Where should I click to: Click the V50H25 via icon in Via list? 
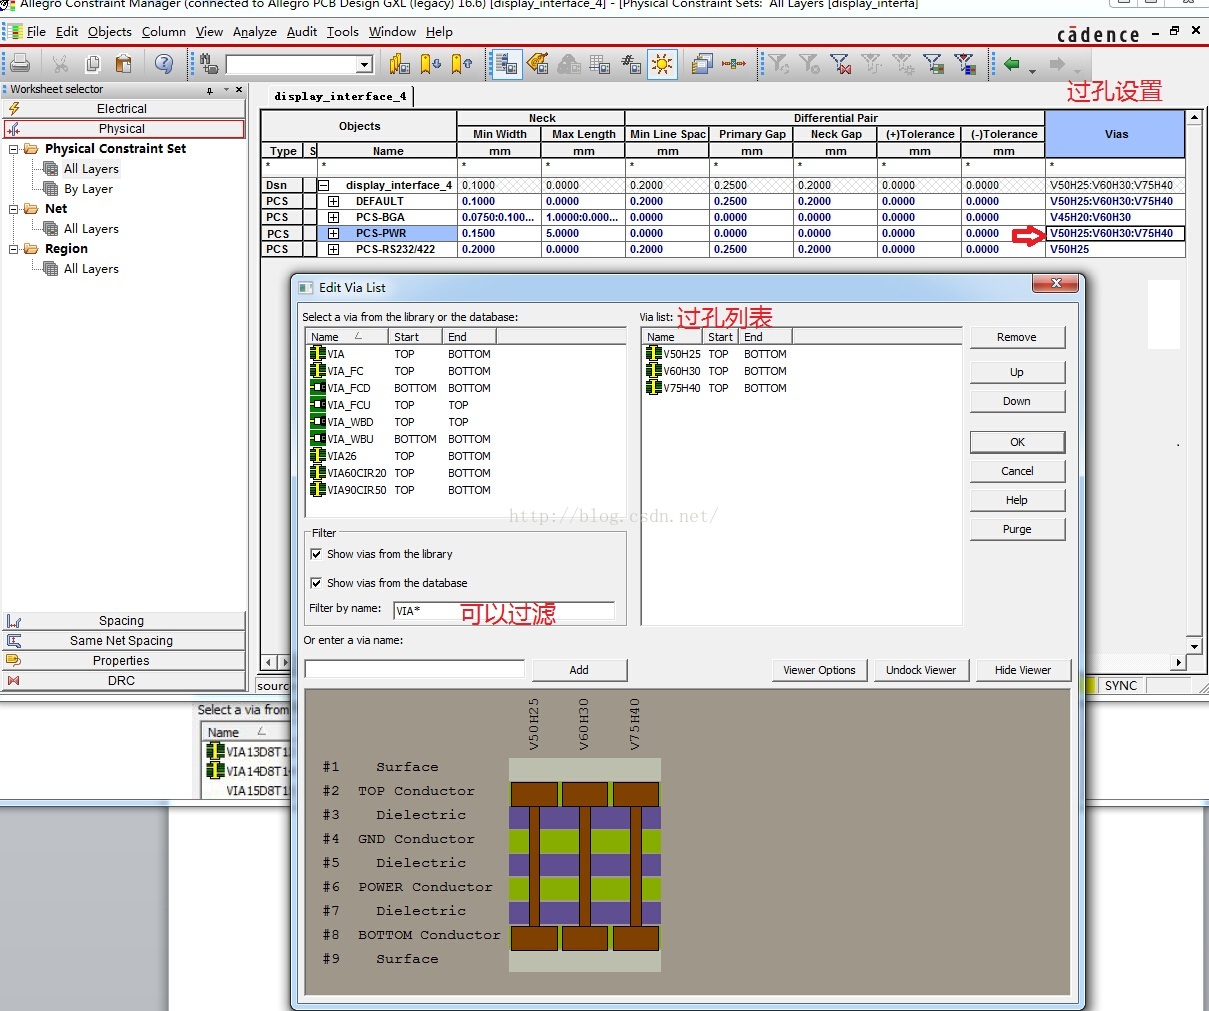[653, 354]
